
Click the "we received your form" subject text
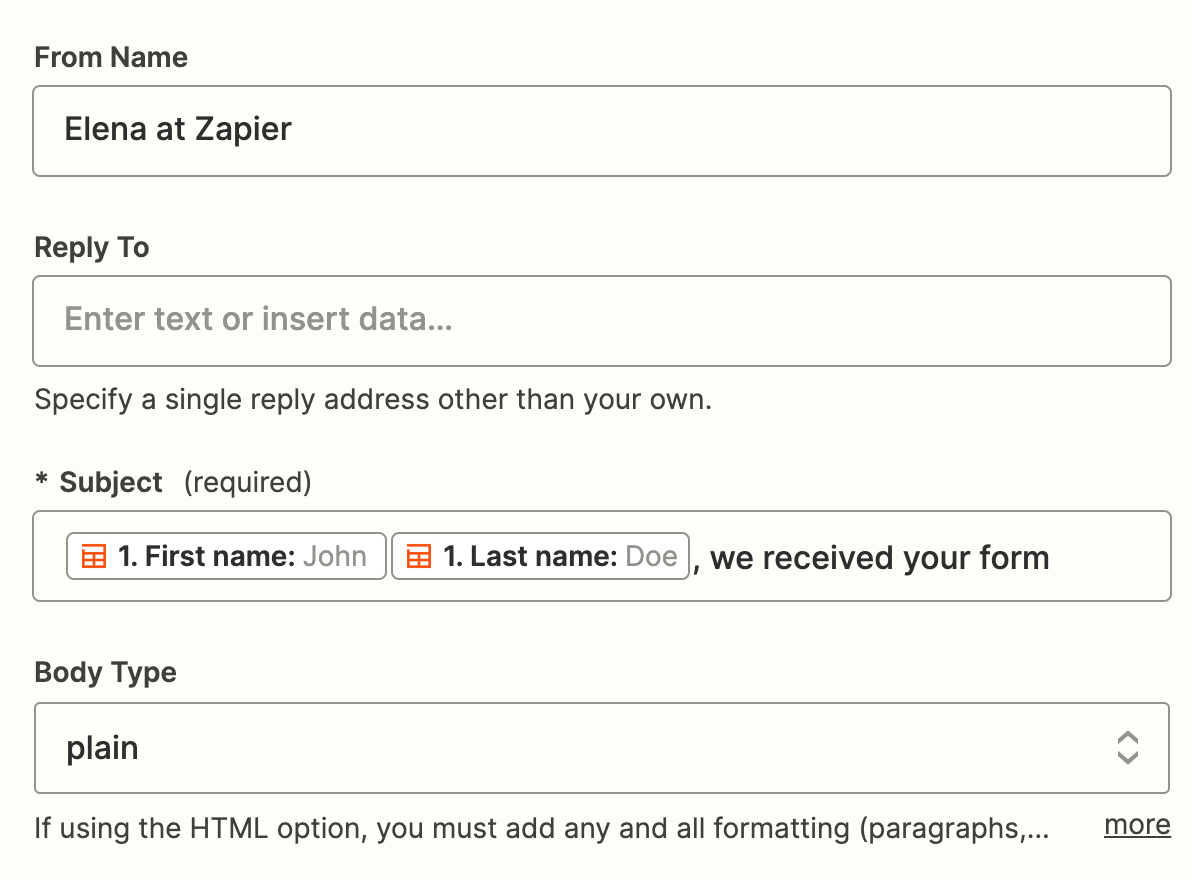[879, 558]
